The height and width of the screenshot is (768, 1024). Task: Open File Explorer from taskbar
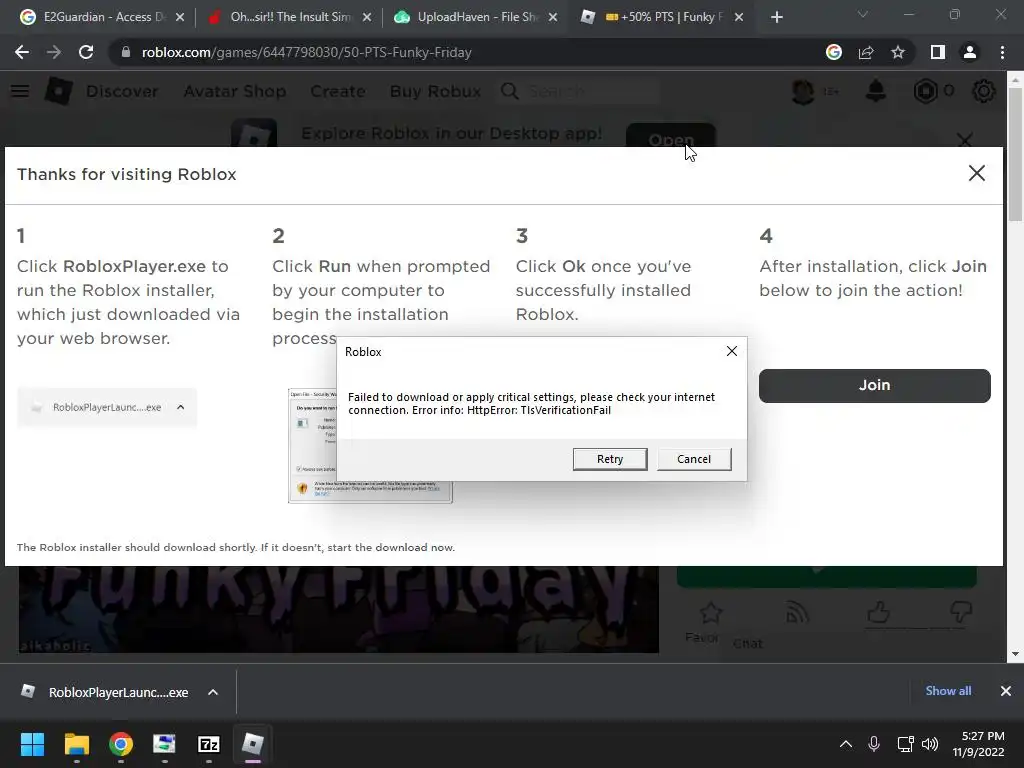tap(76, 744)
